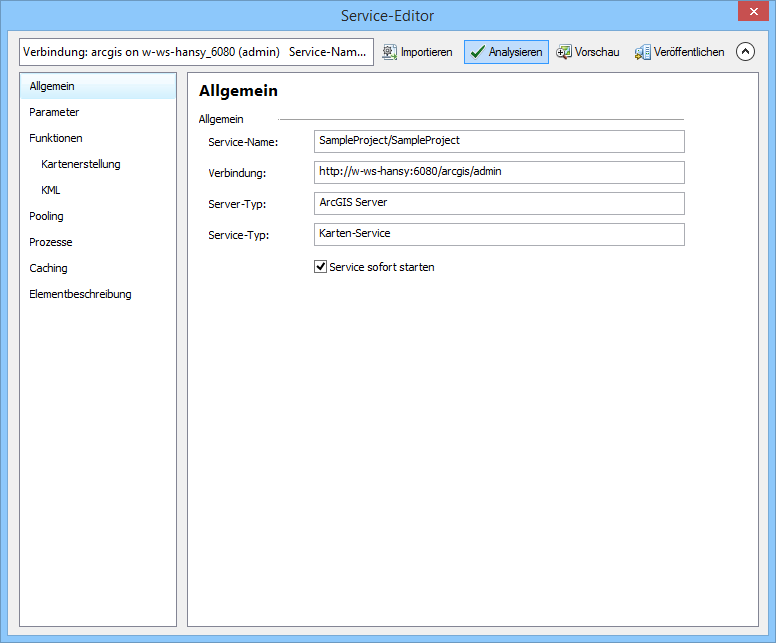Open the Vorschau preview
Viewport: 776px width, 643px height.
point(588,52)
